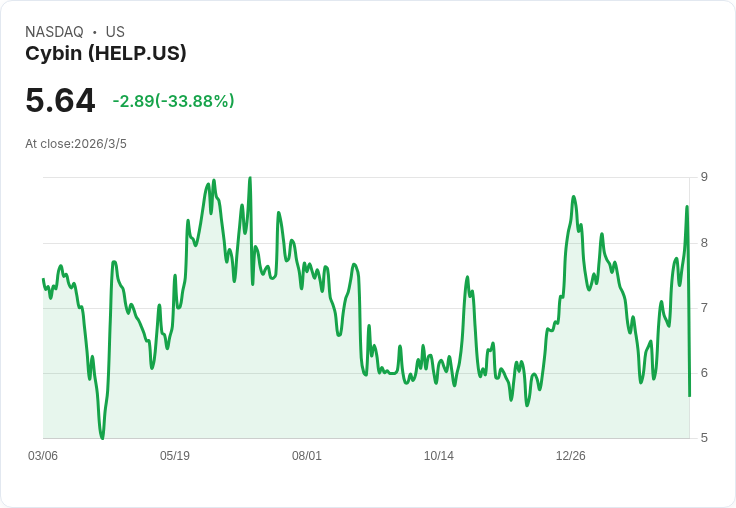
Task: Select the 05/19 date on time axis
Action: [x=175, y=456]
